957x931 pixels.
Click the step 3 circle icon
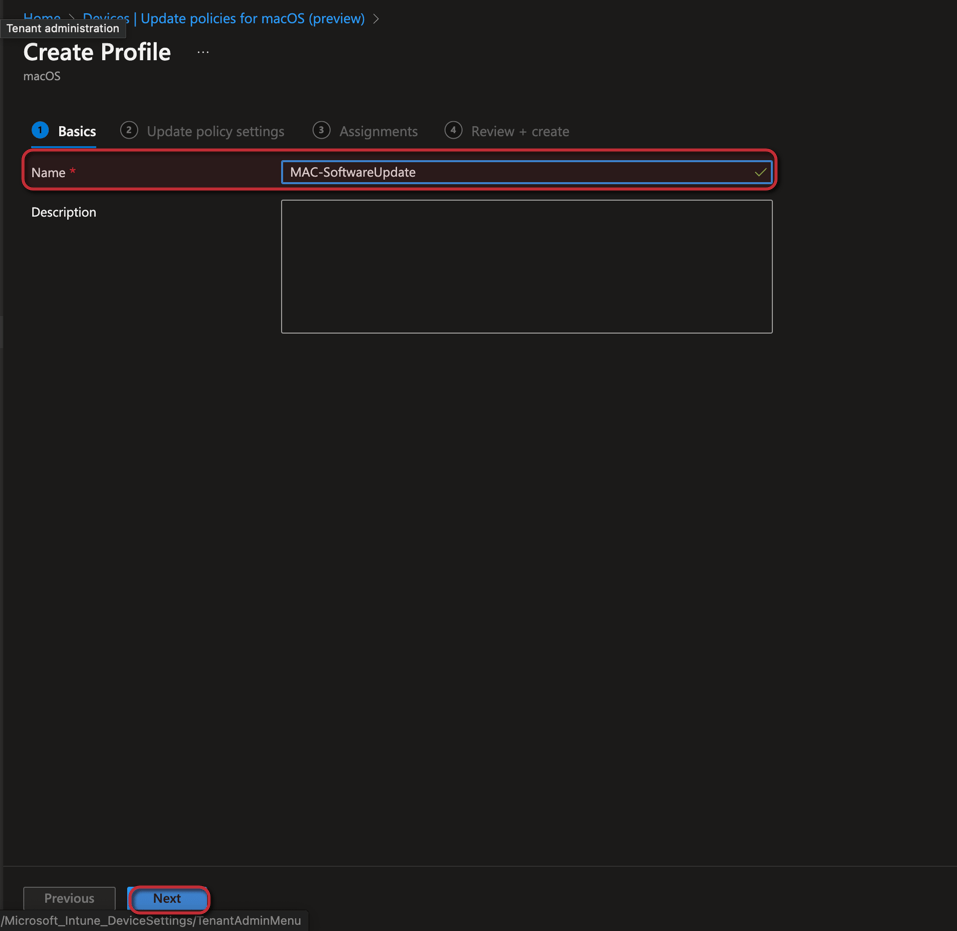321,130
